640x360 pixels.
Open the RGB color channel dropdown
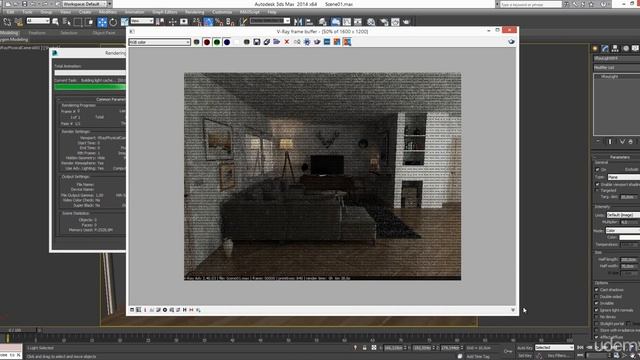[x=160, y=42]
